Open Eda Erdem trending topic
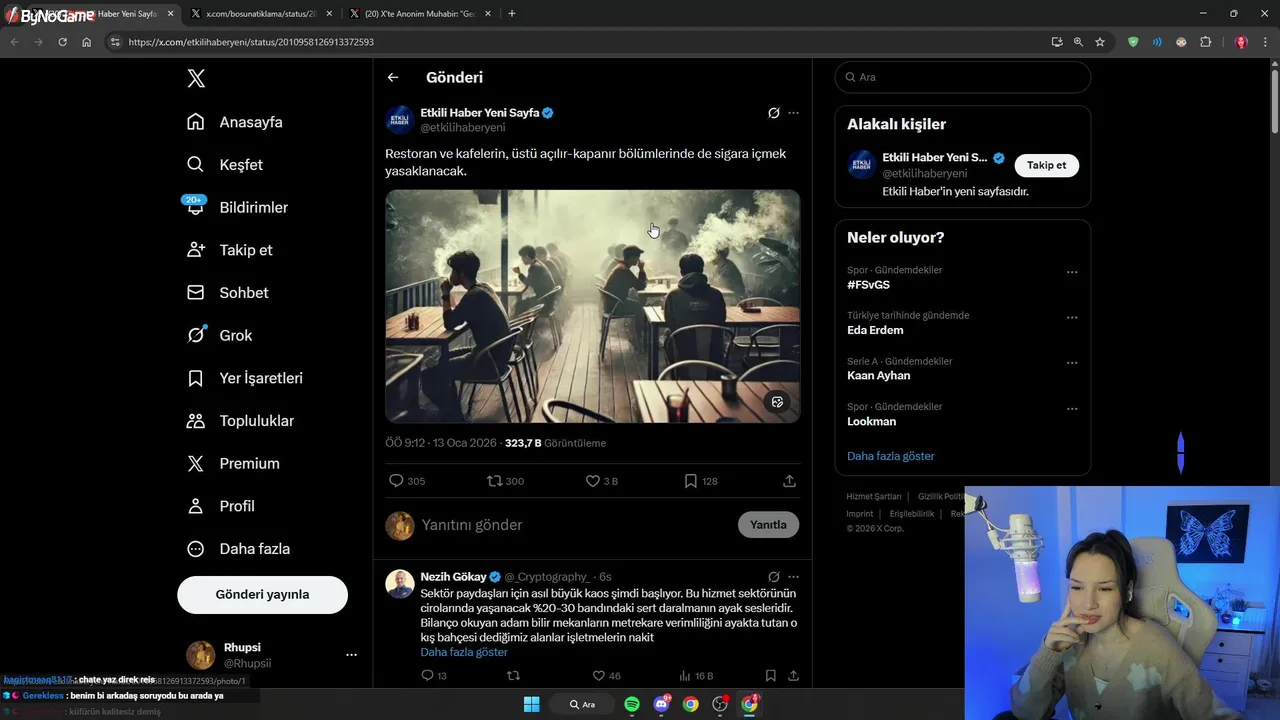Image resolution: width=1280 pixels, height=720 pixels. (875, 330)
